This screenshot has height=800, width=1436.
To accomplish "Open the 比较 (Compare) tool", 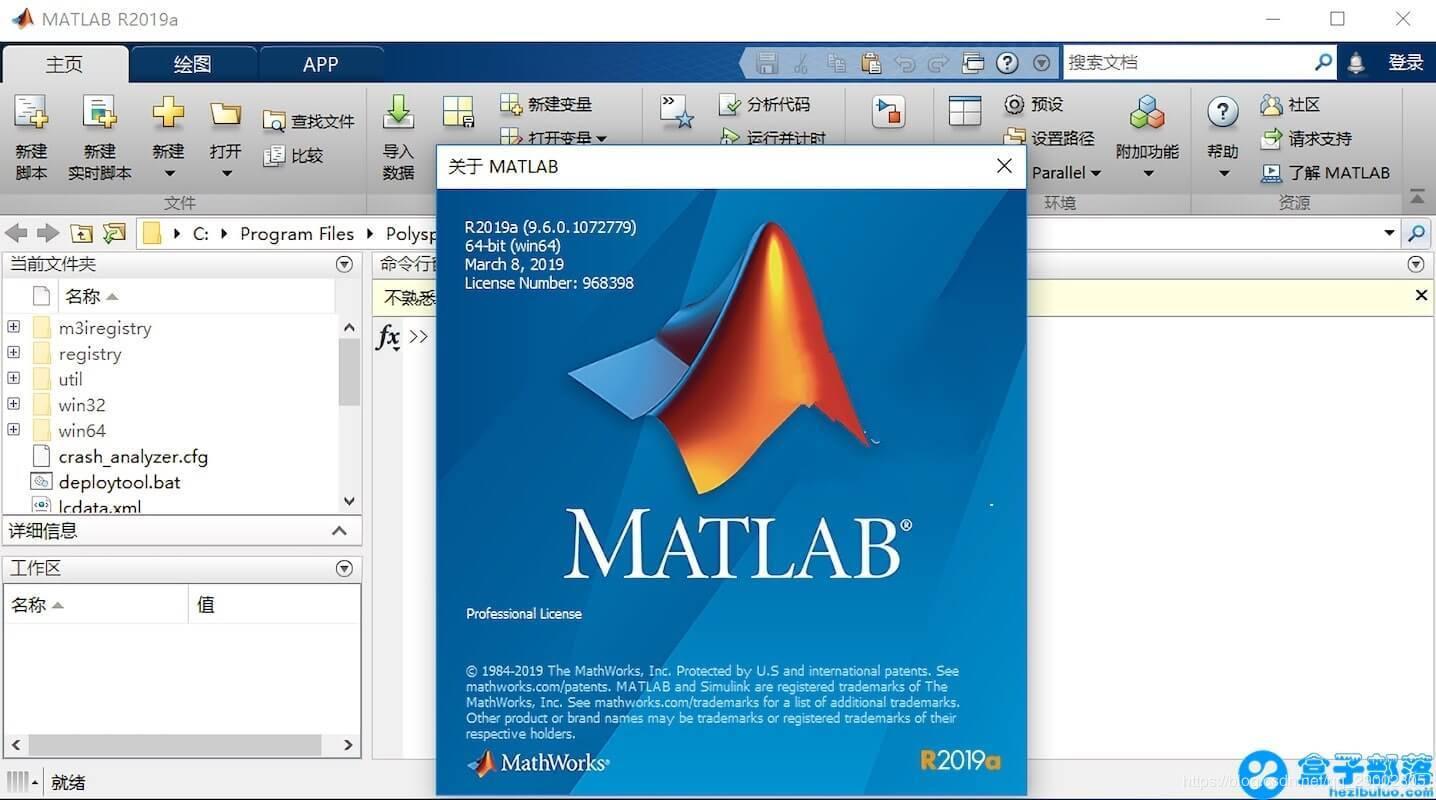I will tap(302, 156).
